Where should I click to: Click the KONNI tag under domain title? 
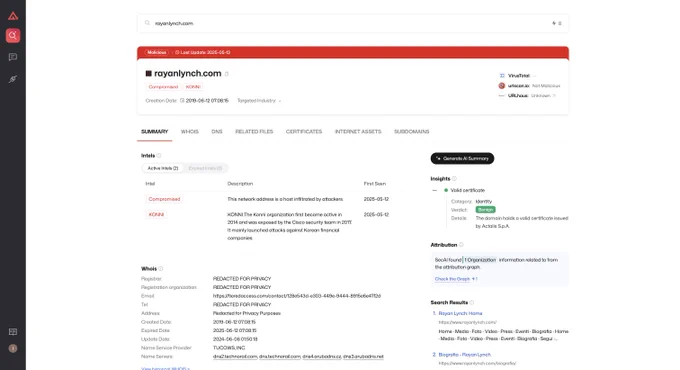[x=193, y=87]
